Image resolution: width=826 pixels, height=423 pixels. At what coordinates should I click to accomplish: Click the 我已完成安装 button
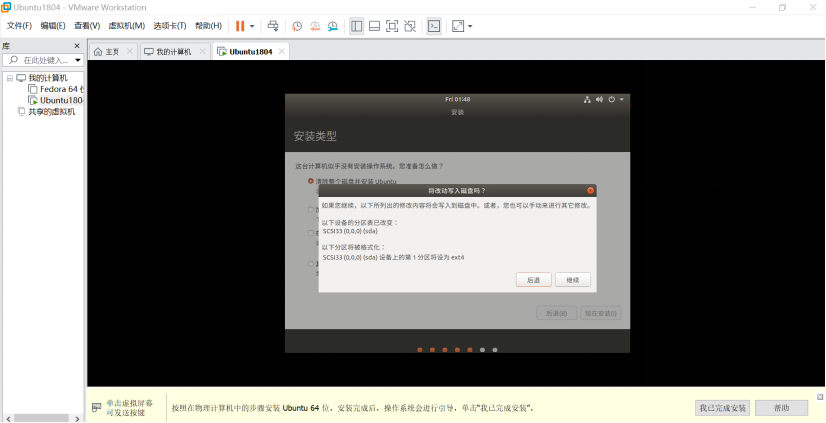[723, 408]
